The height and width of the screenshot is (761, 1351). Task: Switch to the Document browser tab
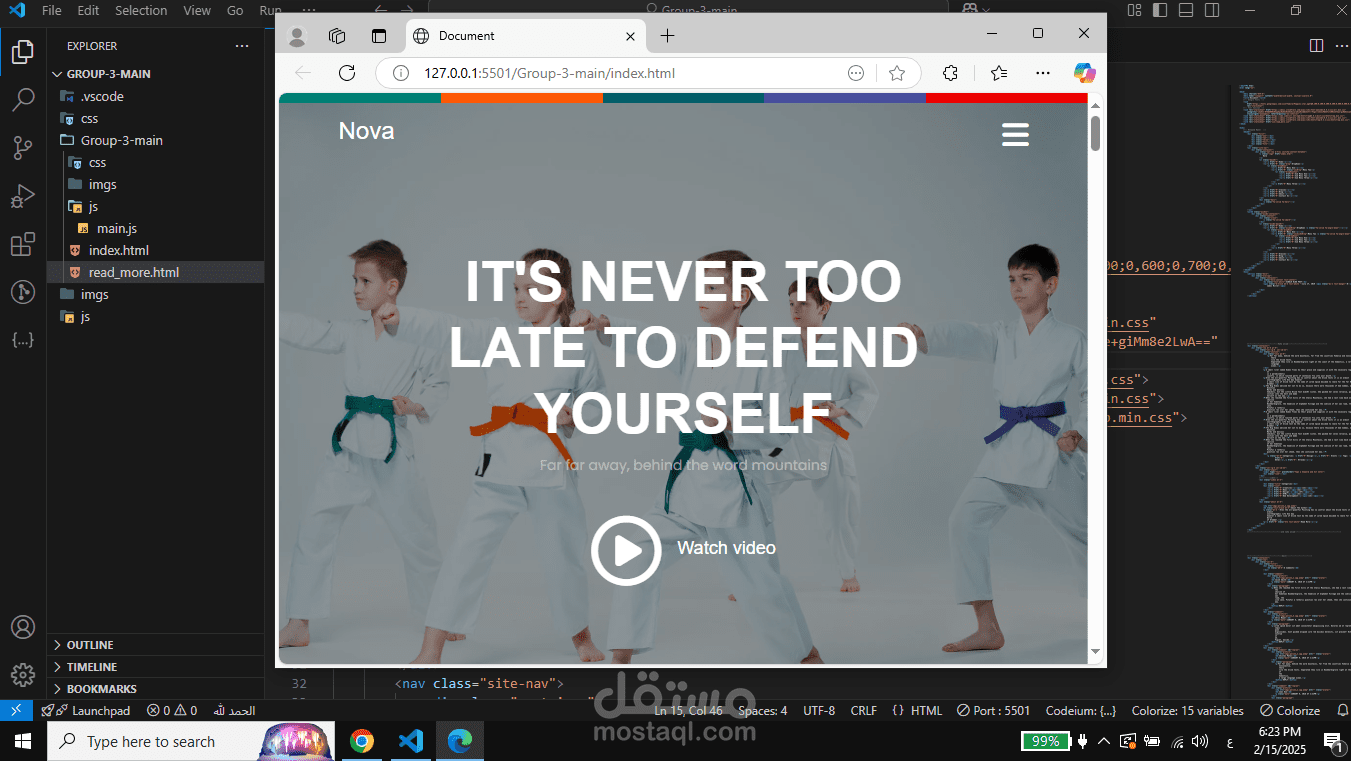pos(525,36)
